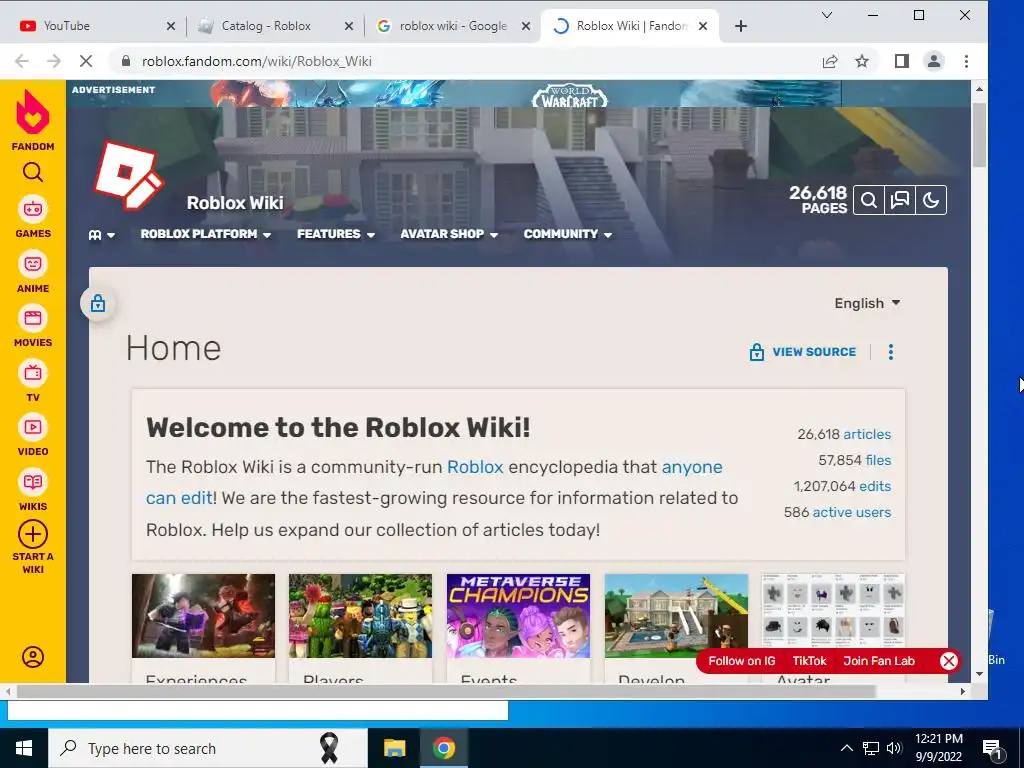Image resolution: width=1024 pixels, height=768 pixels.
Task: Open the TV section in Fandom sidebar
Action: 33,381
